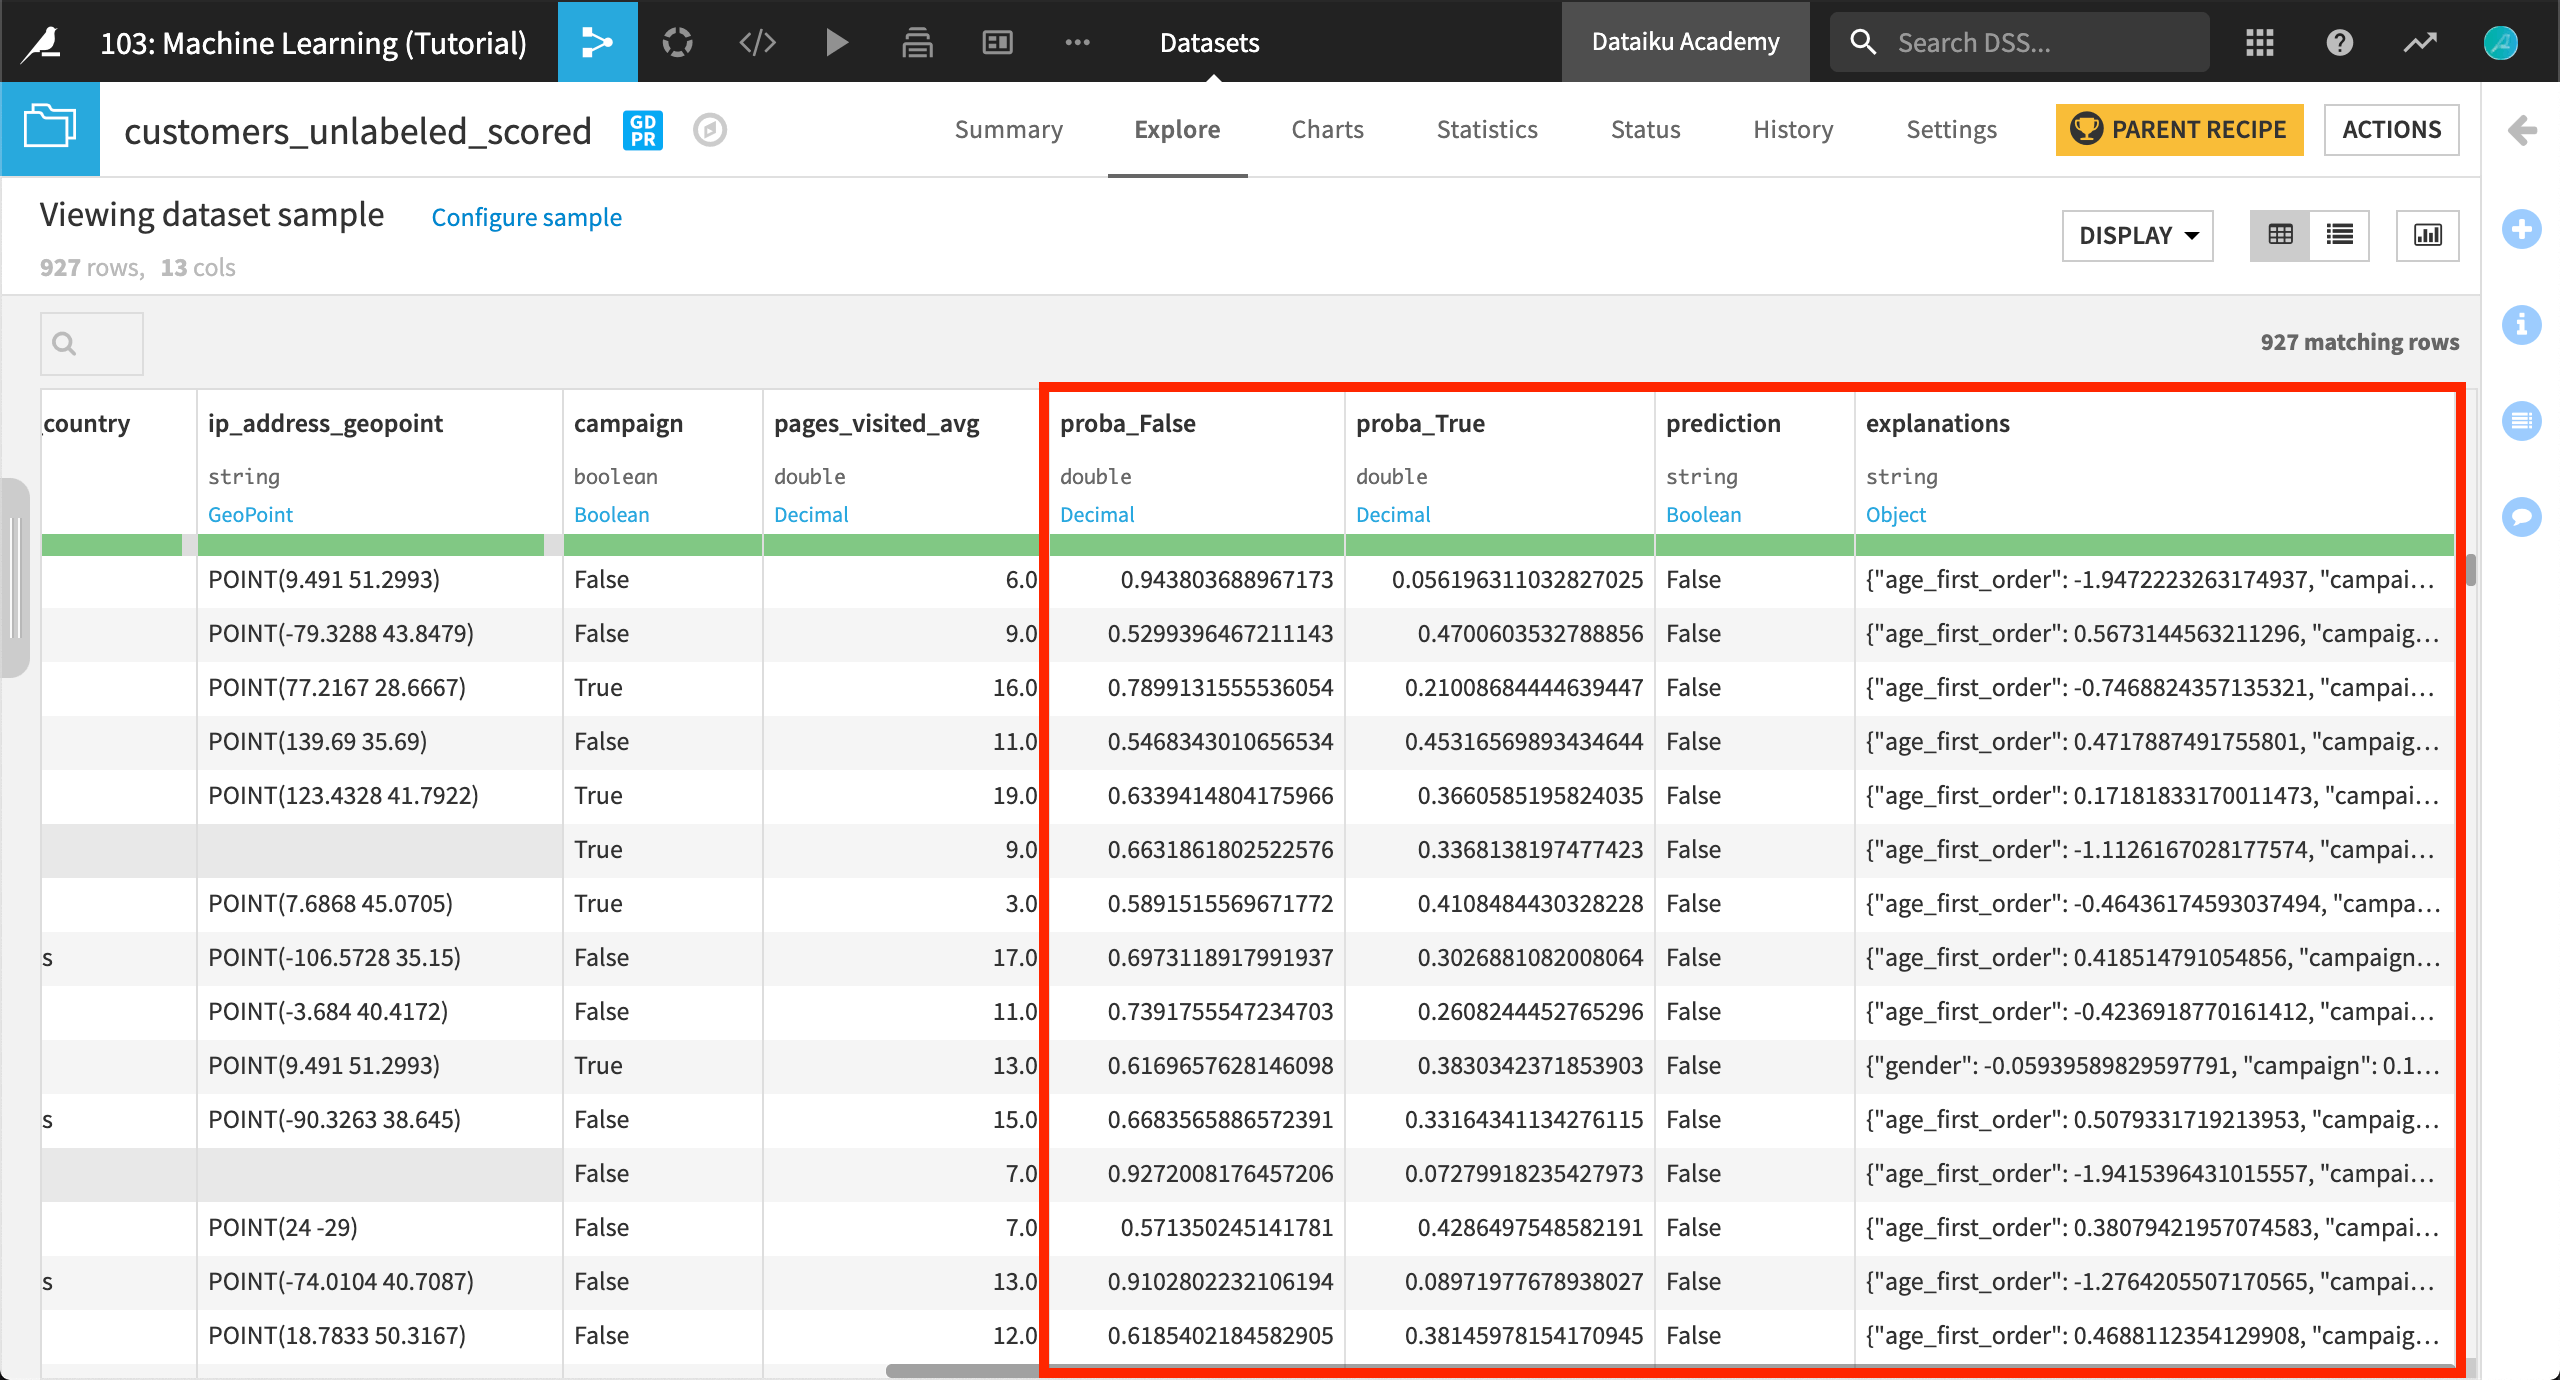Open the dashboards icon in top bar
2560x1380 pixels.
point(997,42)
